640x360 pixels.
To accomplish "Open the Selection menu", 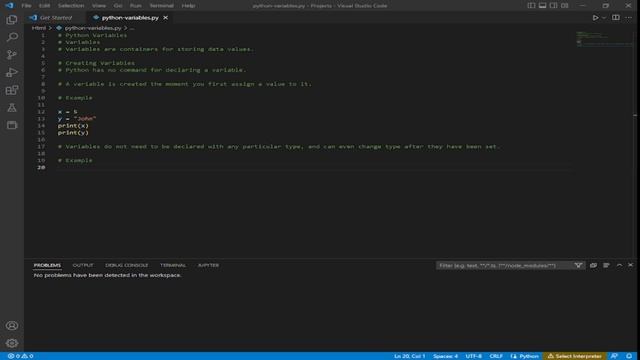I will [71, 6].
